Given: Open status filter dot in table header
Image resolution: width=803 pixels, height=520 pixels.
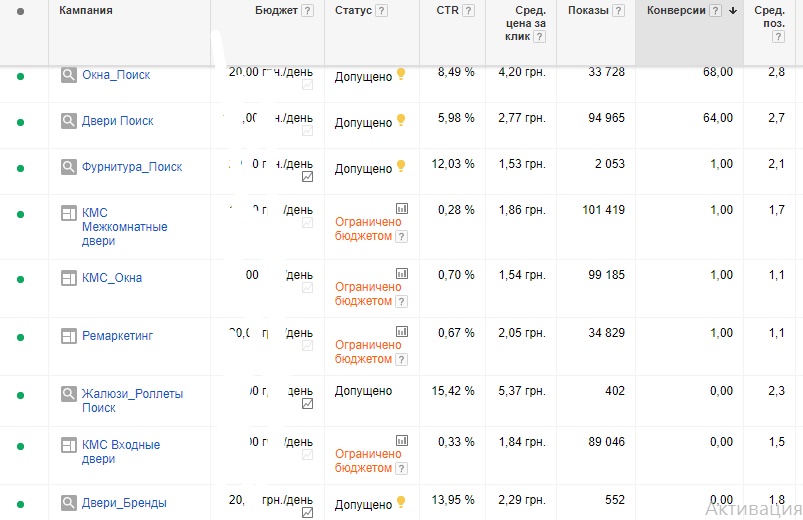Looking at the screenshot, I should point(20,11).
